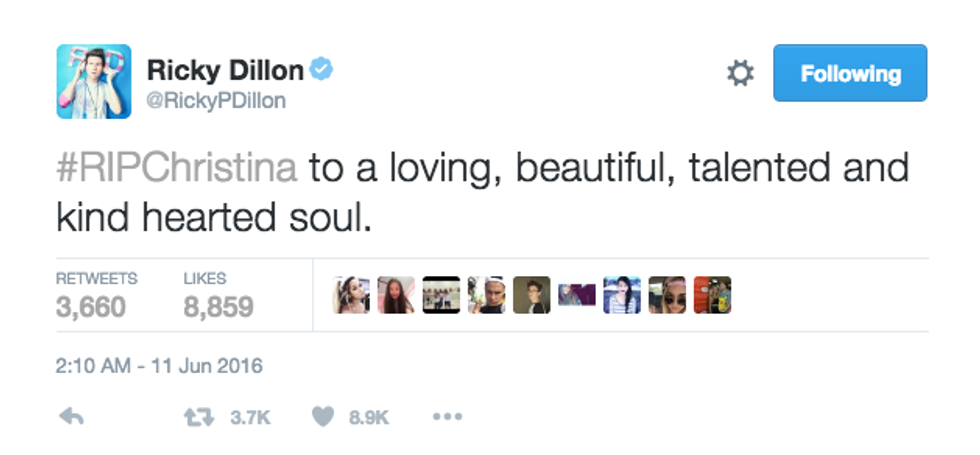Click the liker avatar in striped shirt
This screenshot has width=980, height=455.
(621, 295)
